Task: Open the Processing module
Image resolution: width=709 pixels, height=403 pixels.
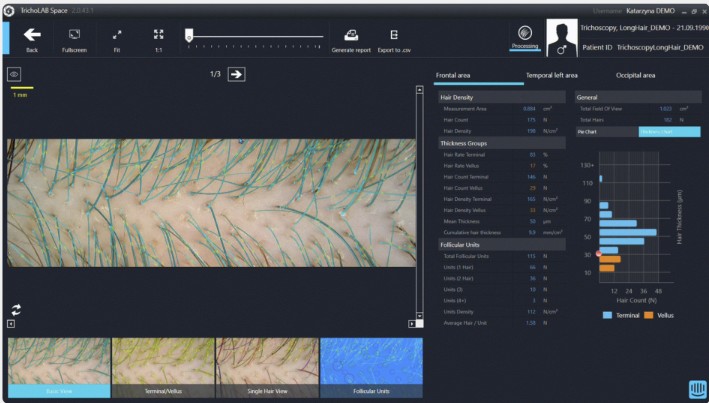Action: tap(524, 36)
